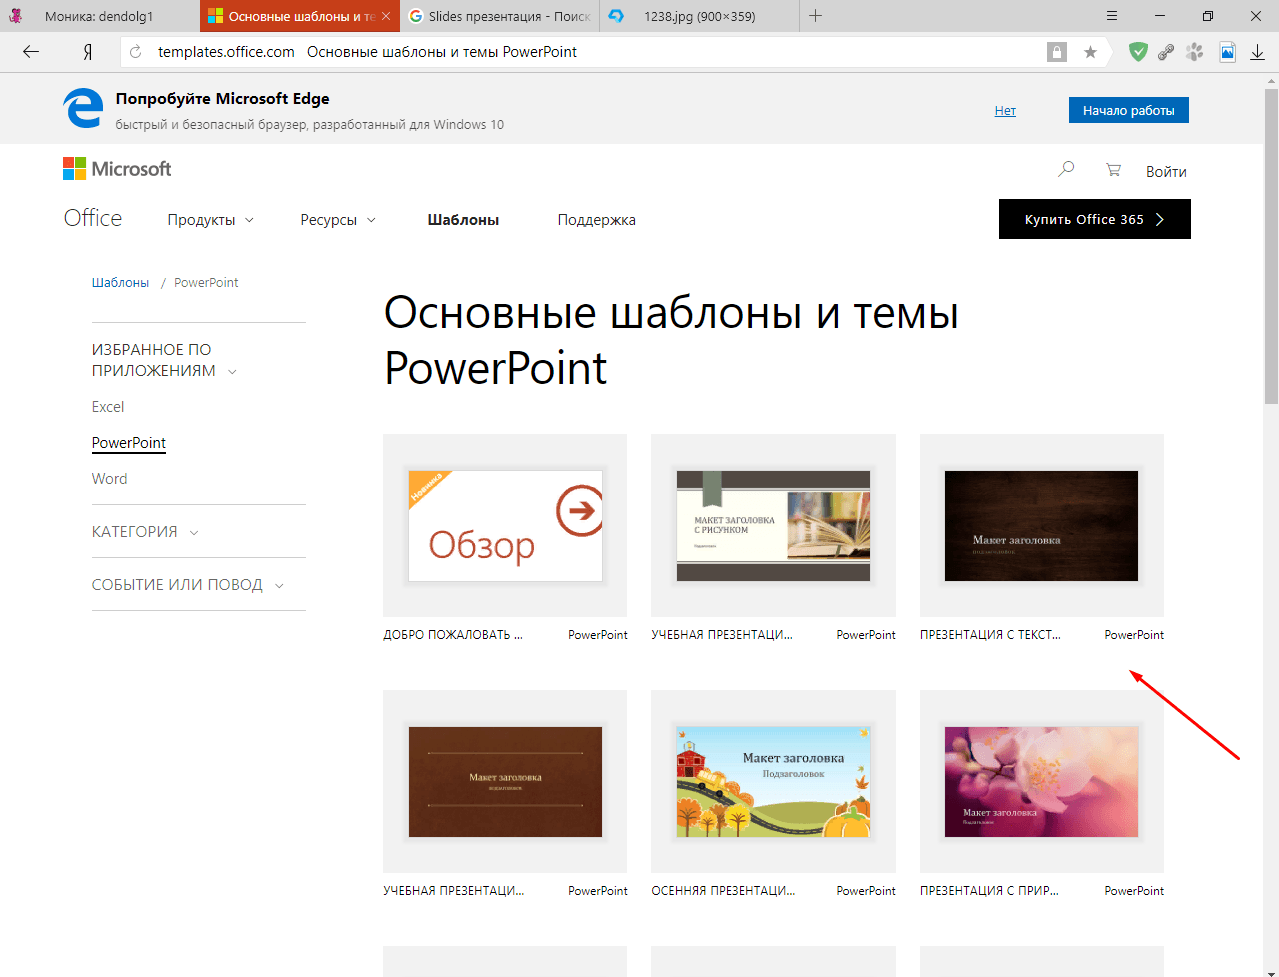Click the Начало работы button
Screen dimensions: 1279x977
click(1128, 110)
